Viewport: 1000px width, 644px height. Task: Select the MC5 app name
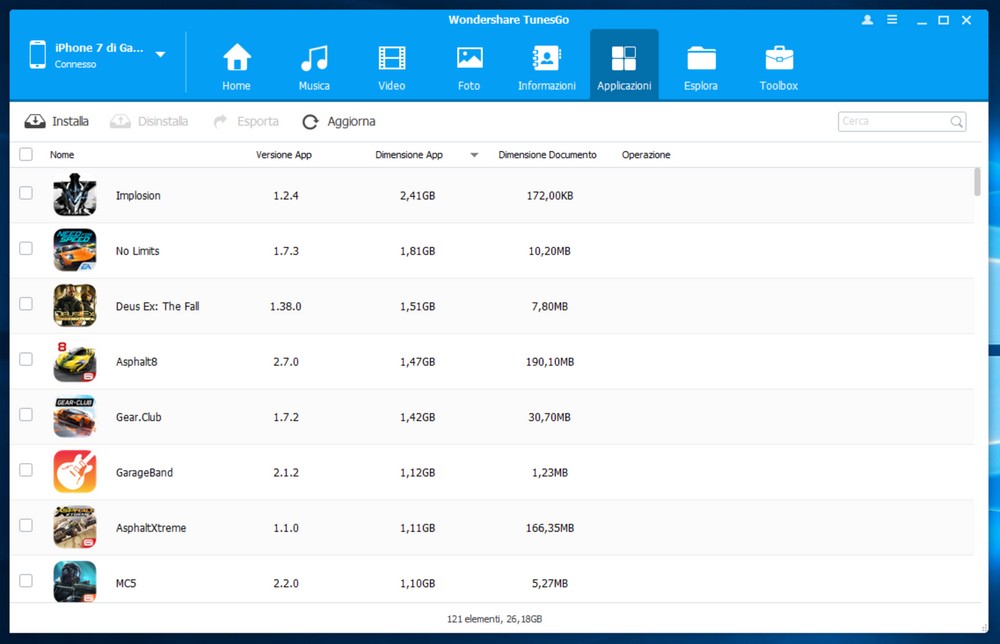click(126, 583)
